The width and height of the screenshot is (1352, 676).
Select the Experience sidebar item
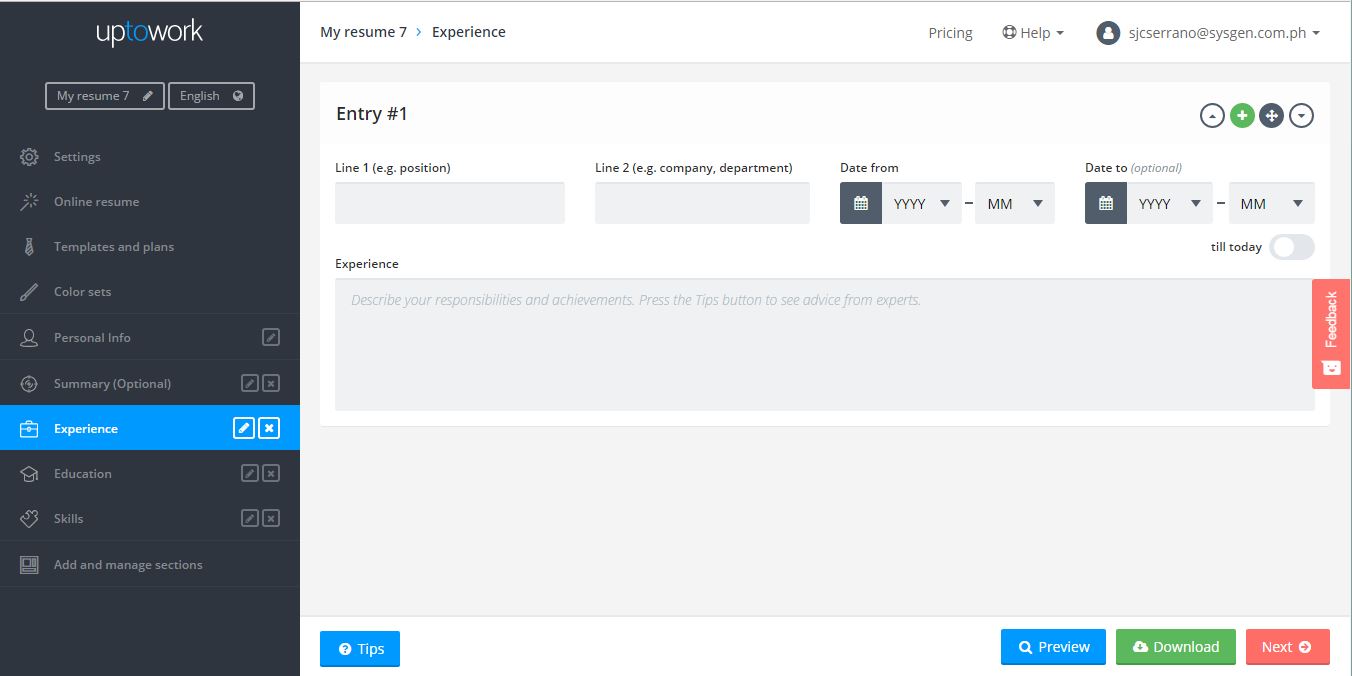coord(150,428)
